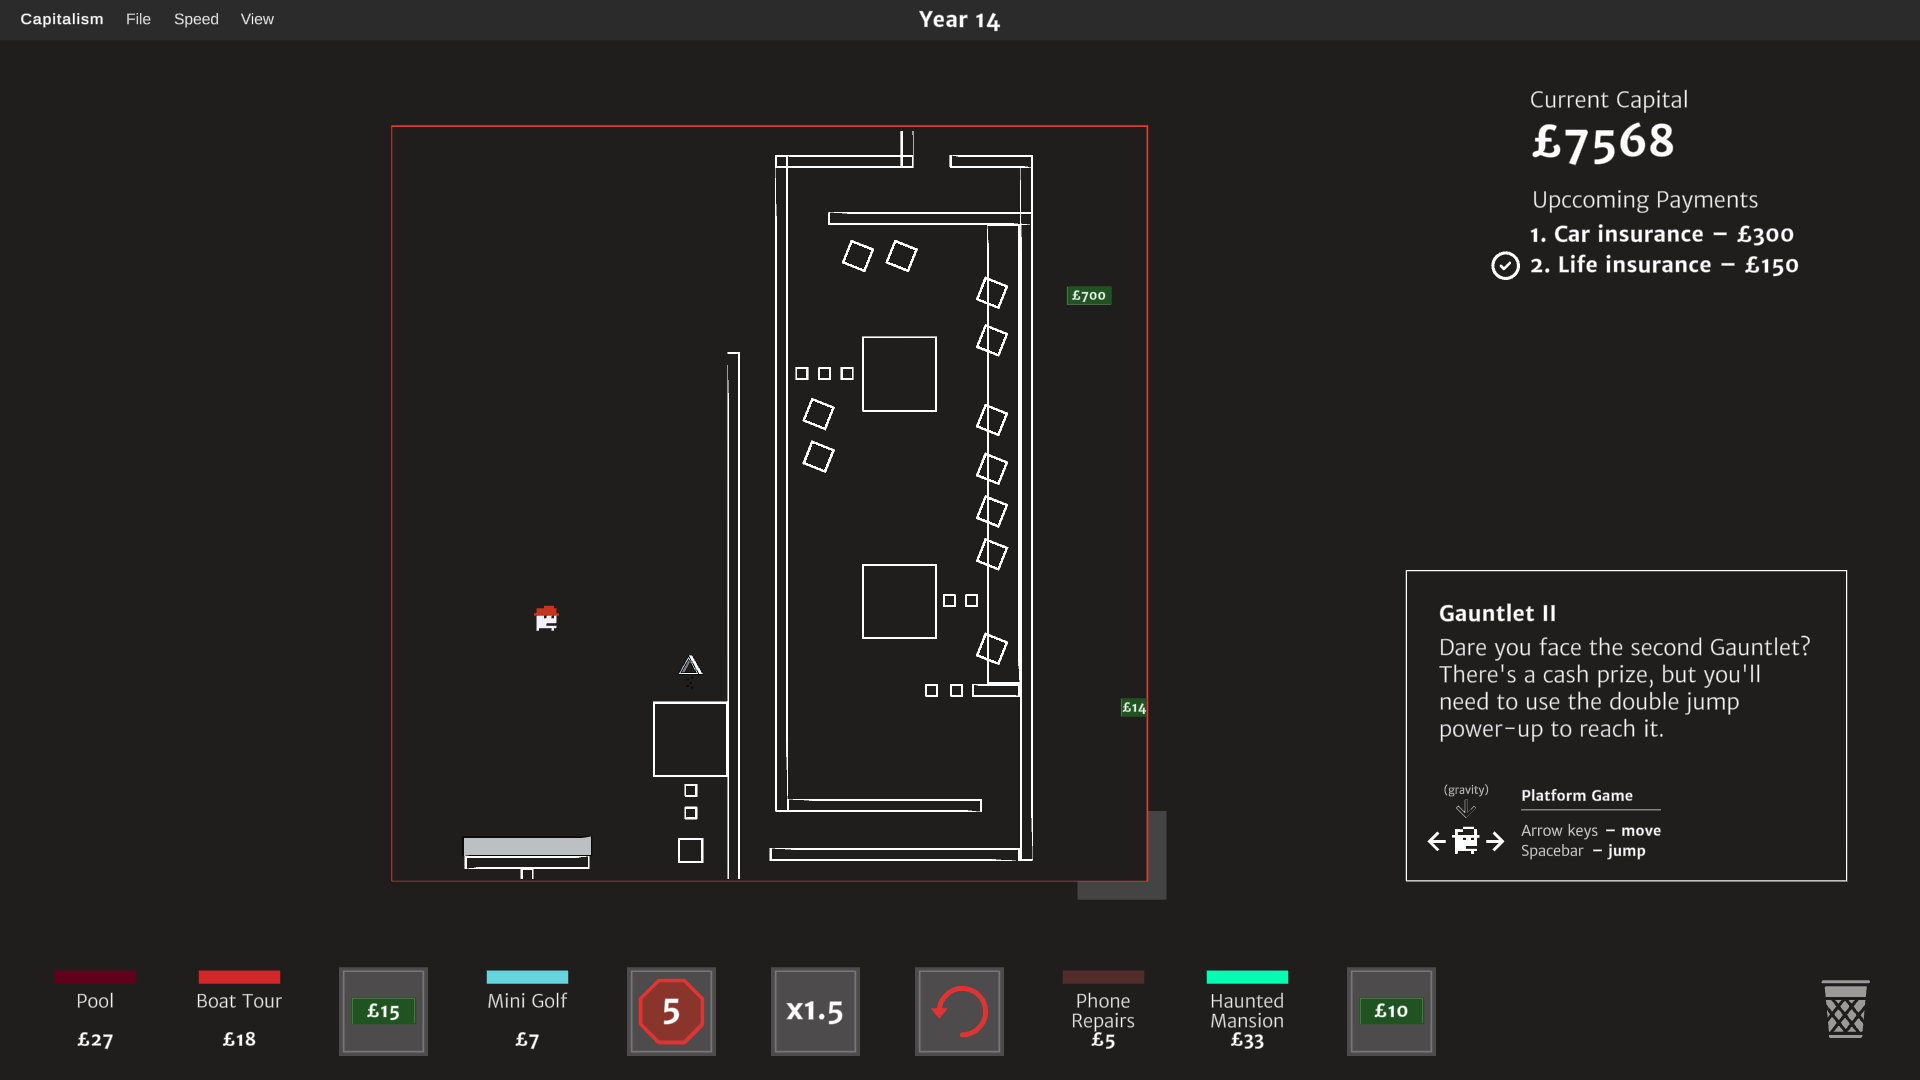Image resolution: width=1920 pixels, height=1080 pixels.
Task: Select the x1.5 multiplier card
Action: click(x=815, y=1011)
